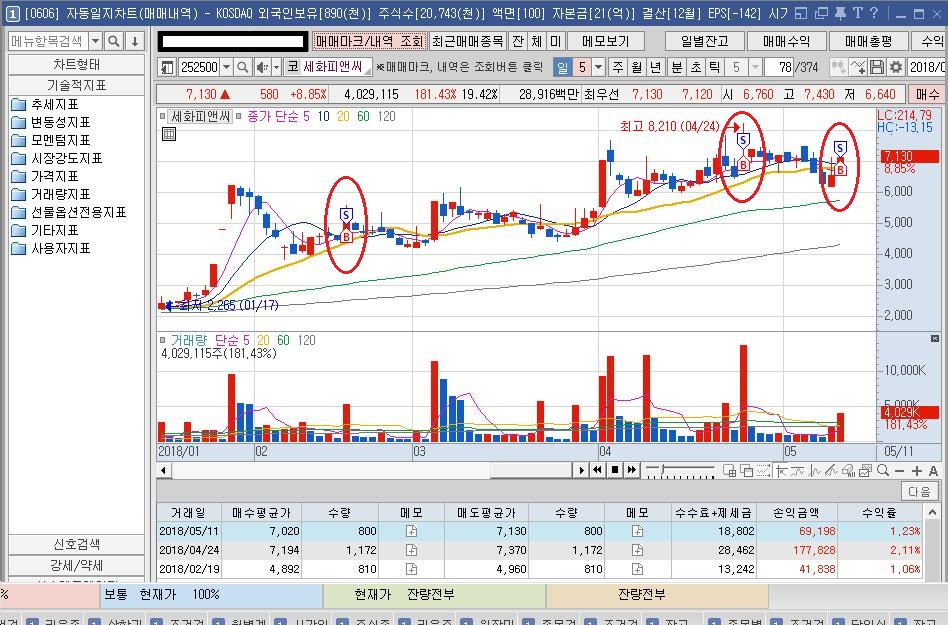948x625 pixels.
Task: Click the chart zoom slider handle
Action: pos(663,469)
